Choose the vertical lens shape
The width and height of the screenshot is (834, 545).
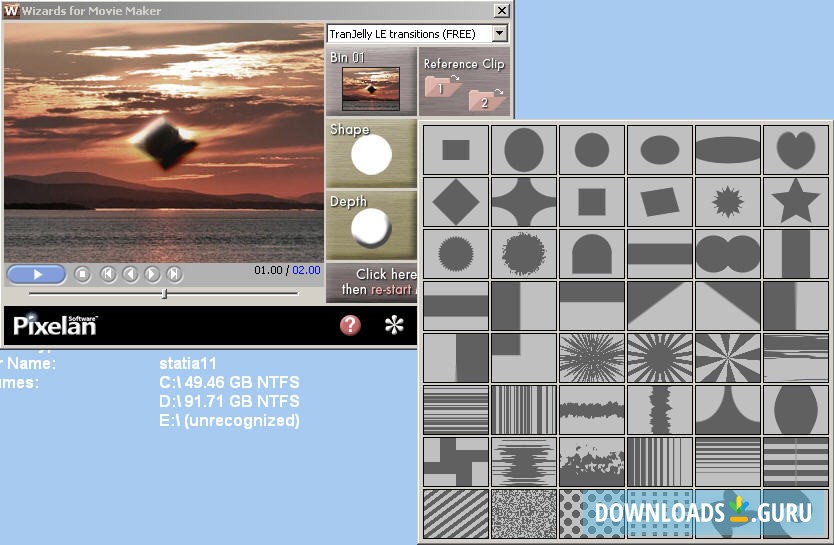point(796,410)
